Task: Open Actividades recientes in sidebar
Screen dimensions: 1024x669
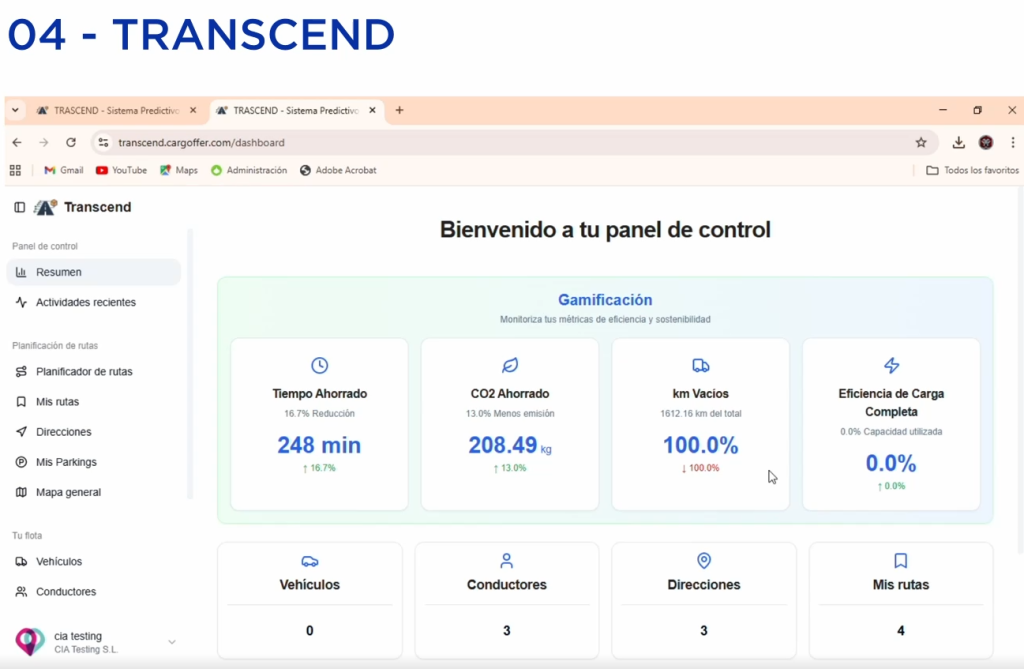Action: (x=85, y=302)
